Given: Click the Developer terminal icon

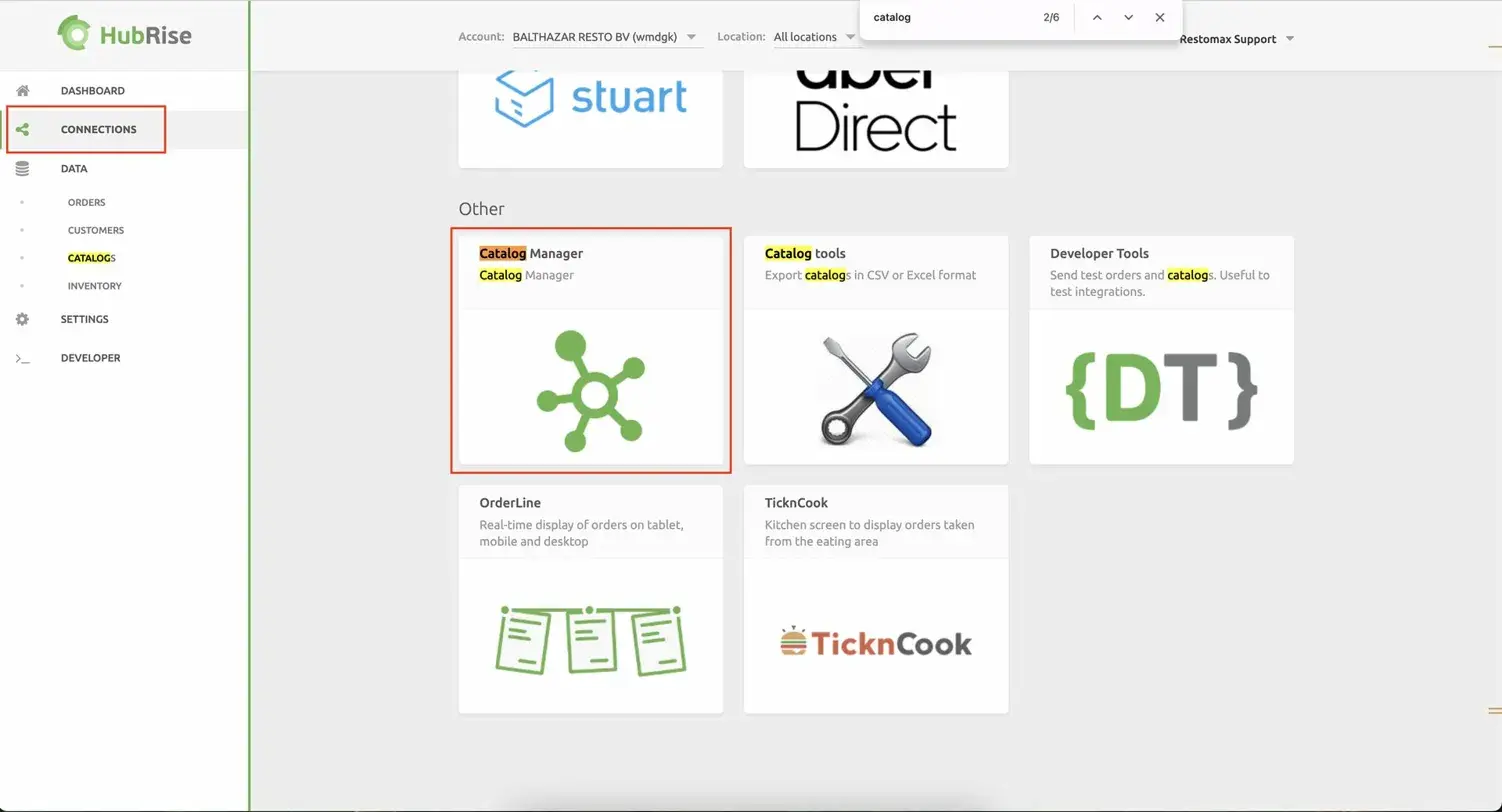Looking at the screenshot, I should [x=22, y=358].
